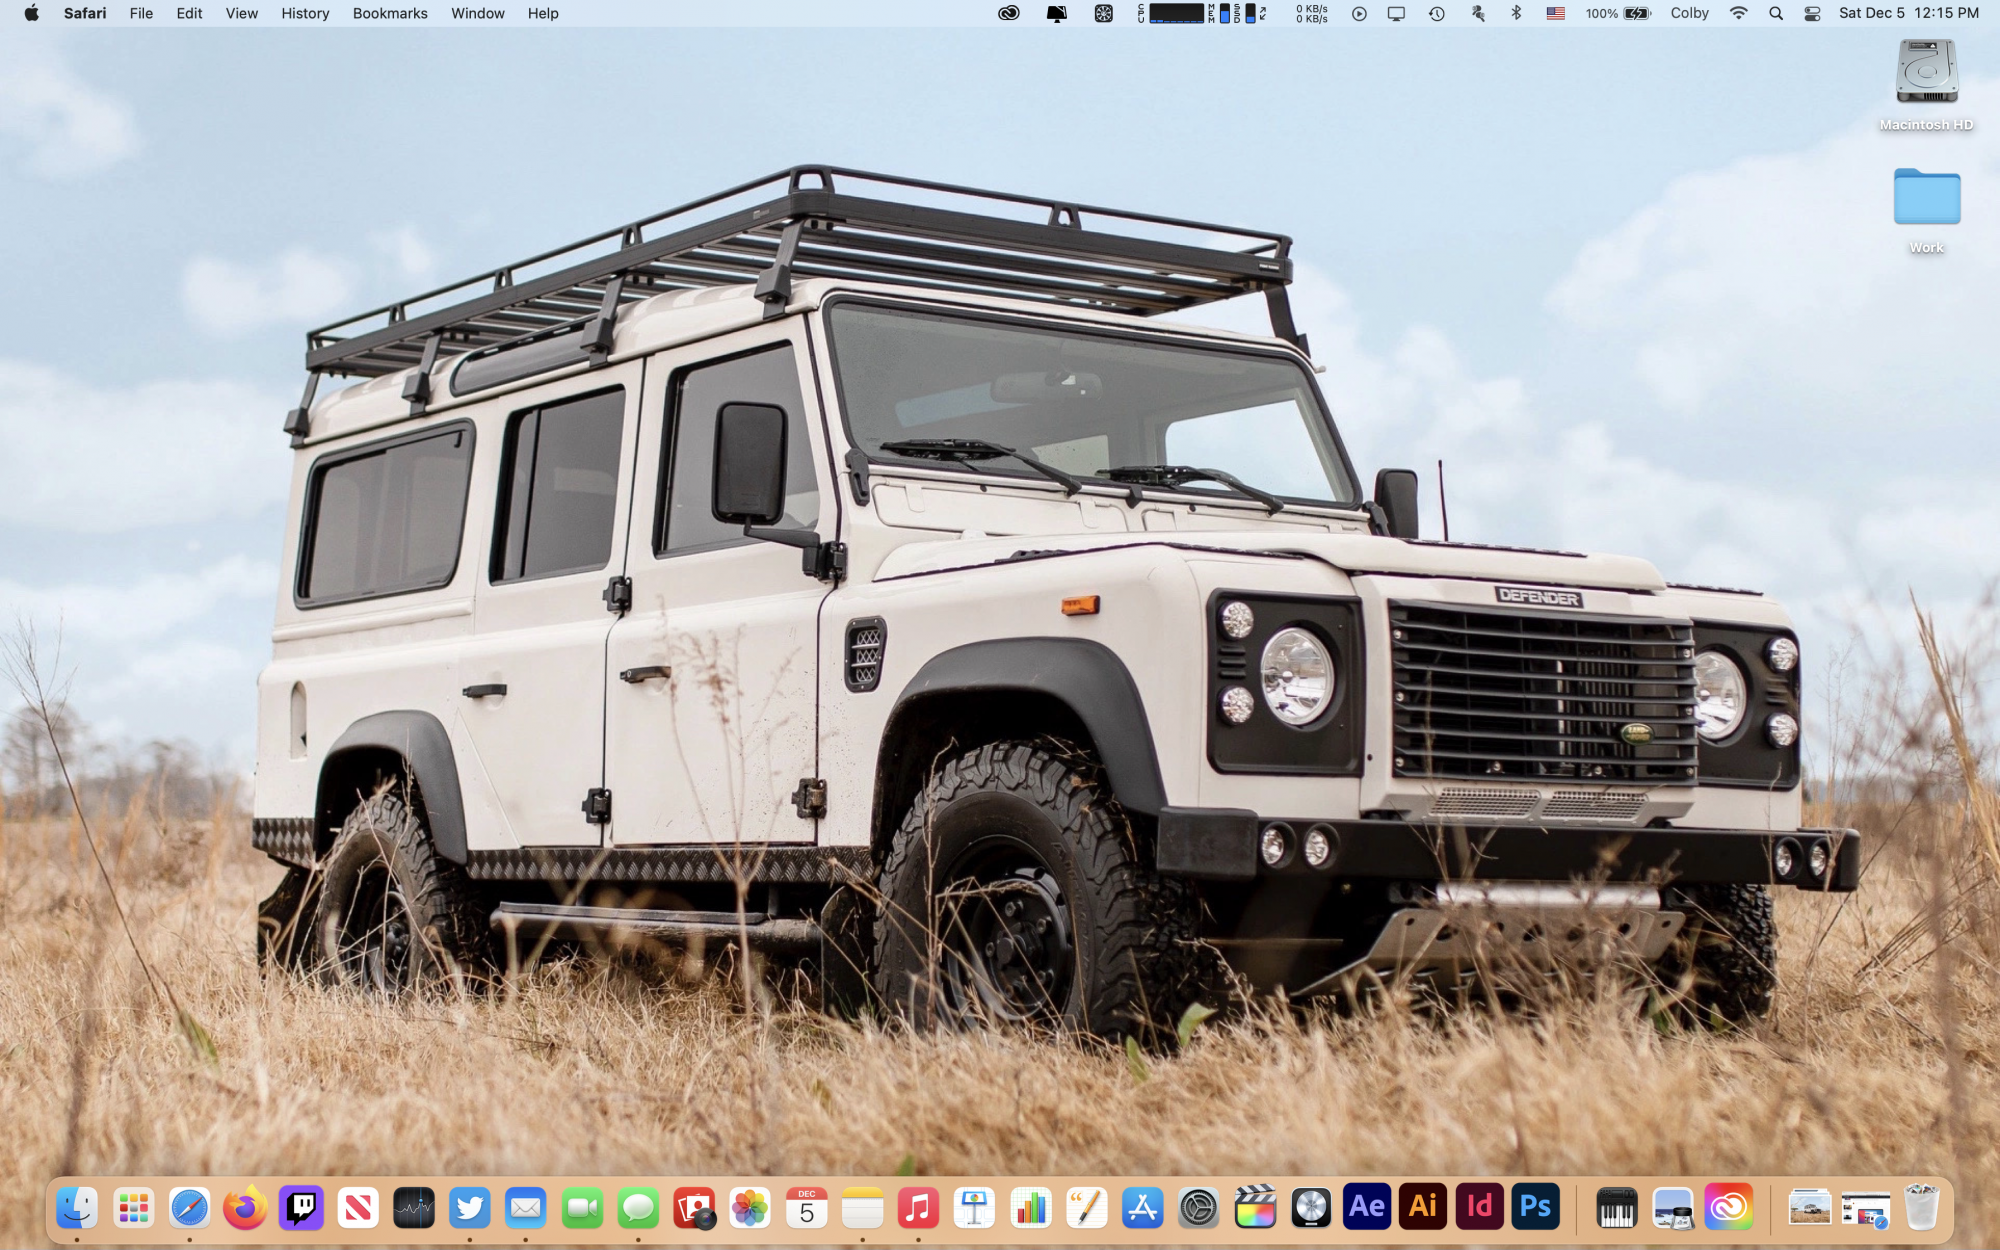Open Launchpad in the Dock
The image size is (2000, 1250).
point(133,1208)
